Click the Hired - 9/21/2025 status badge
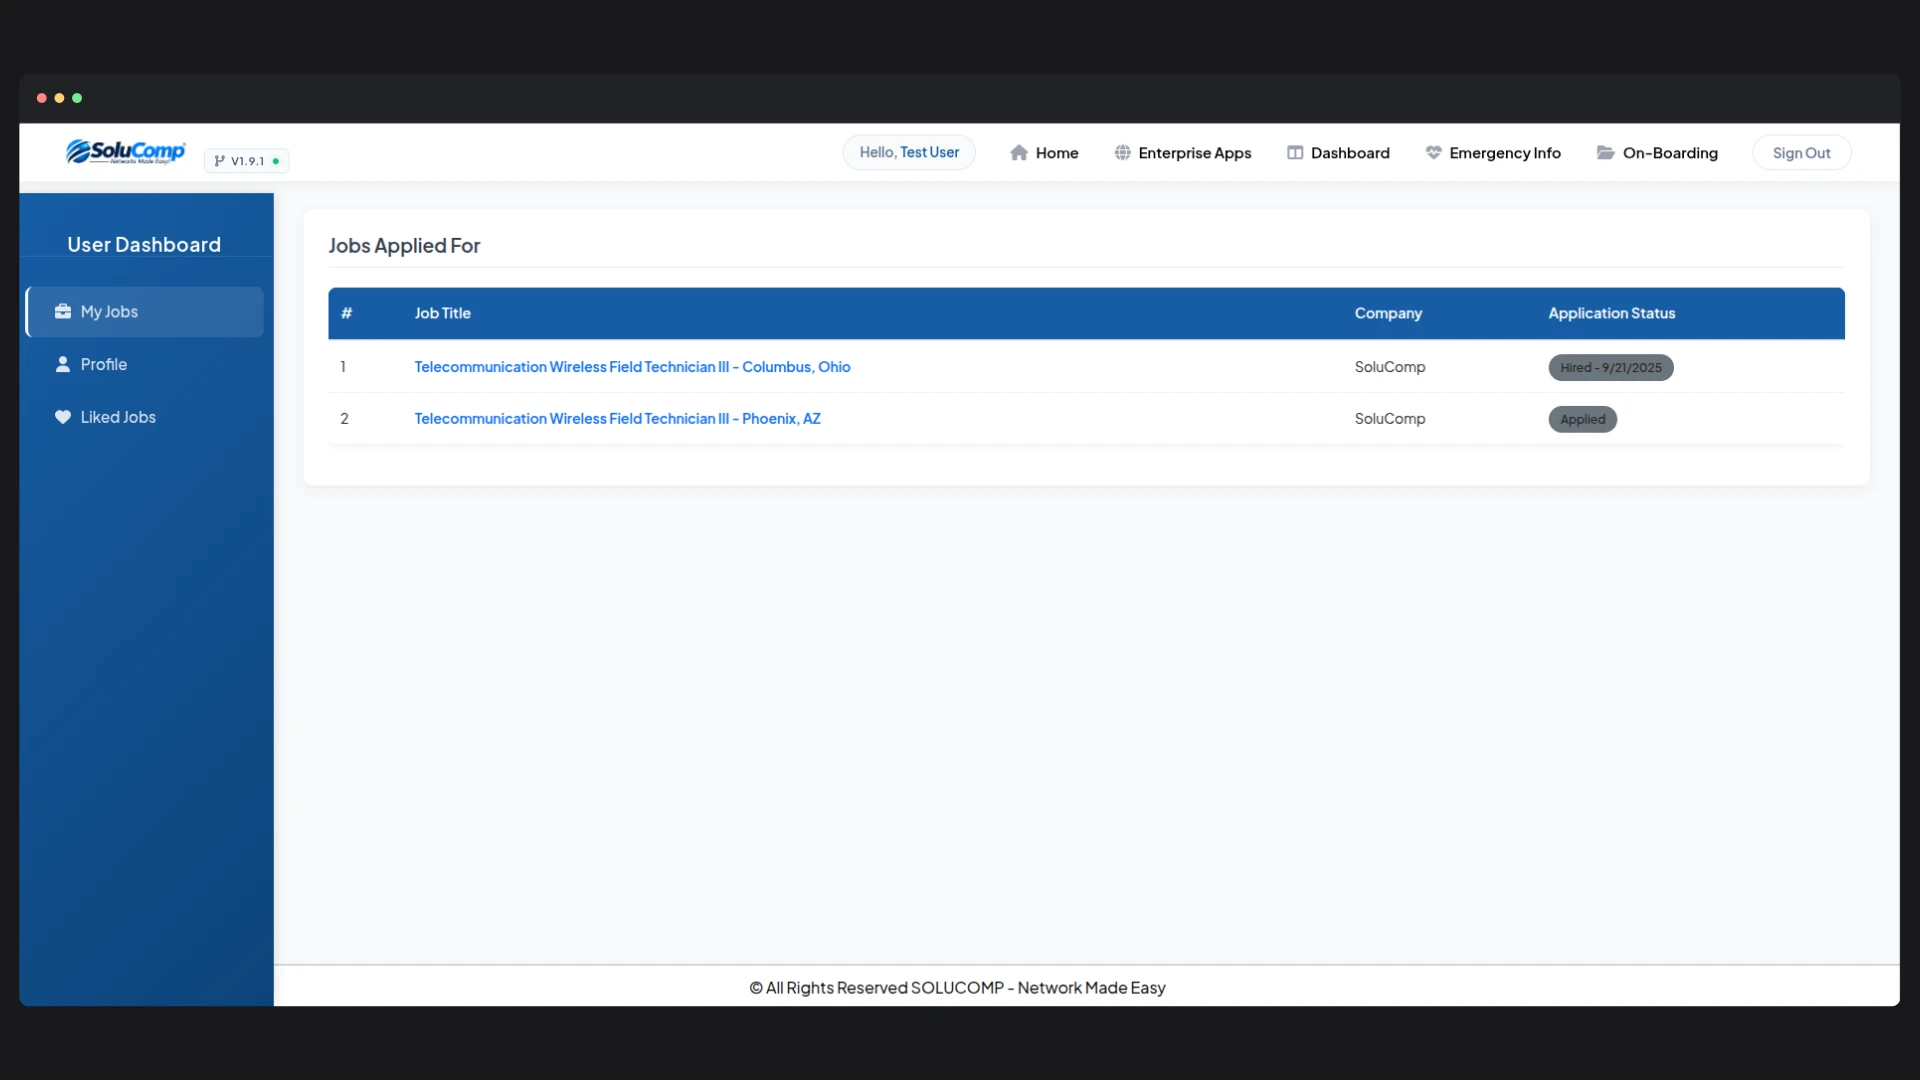This screenshot has width=1920, height=1080. (1611, 368)
